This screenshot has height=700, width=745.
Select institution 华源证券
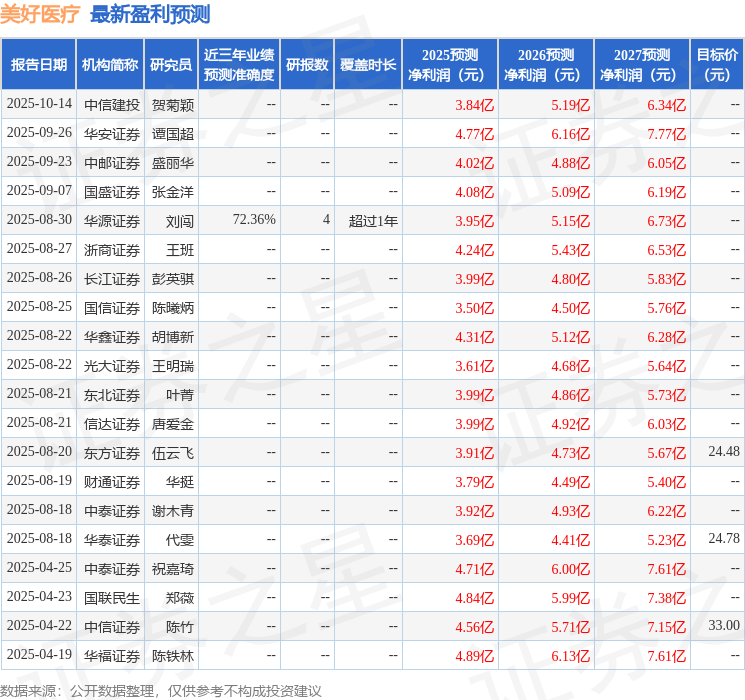(112, 221)
